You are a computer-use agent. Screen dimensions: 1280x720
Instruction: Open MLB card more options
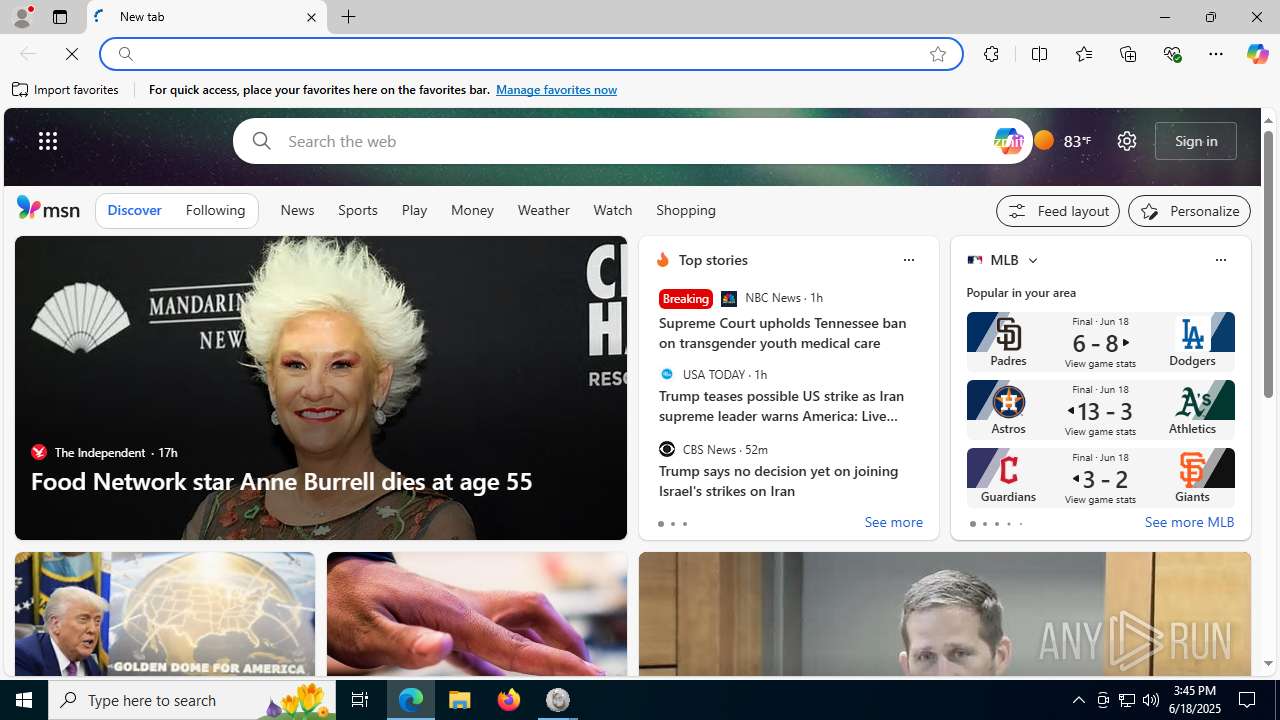coord(1220,260)
